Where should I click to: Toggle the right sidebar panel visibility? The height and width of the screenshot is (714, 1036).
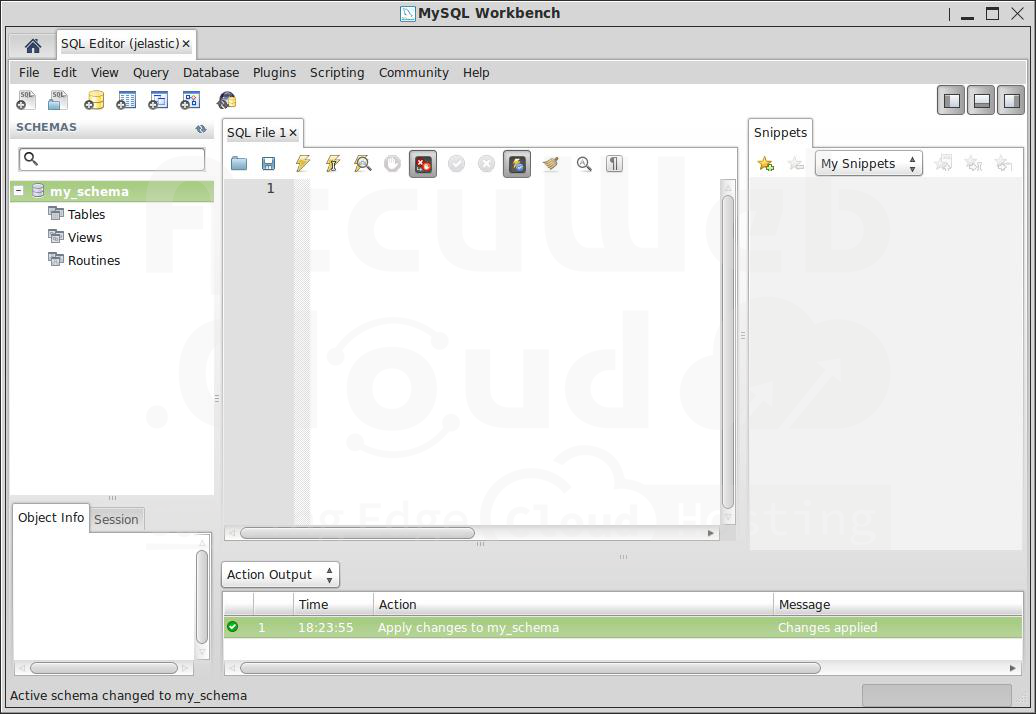tap(1011, 100)
